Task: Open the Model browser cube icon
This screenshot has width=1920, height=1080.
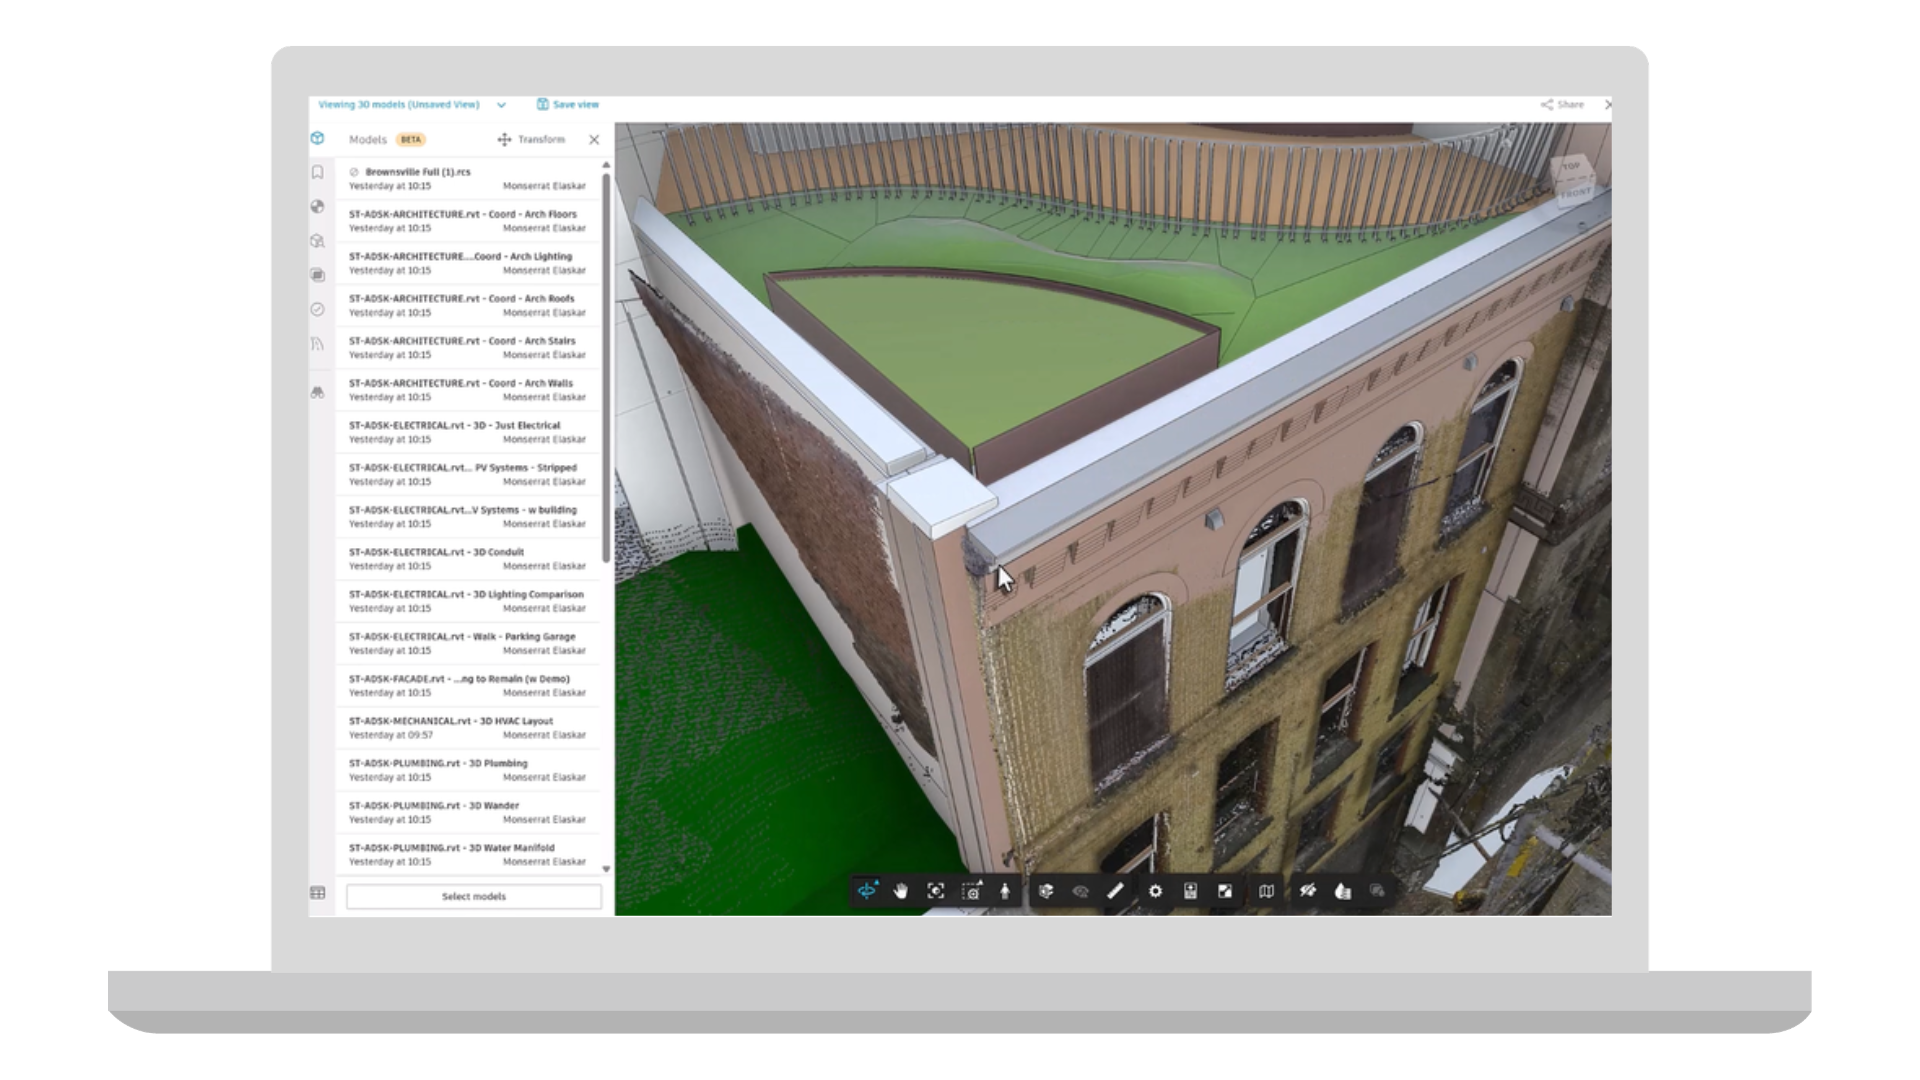Action: [1046, 891]
